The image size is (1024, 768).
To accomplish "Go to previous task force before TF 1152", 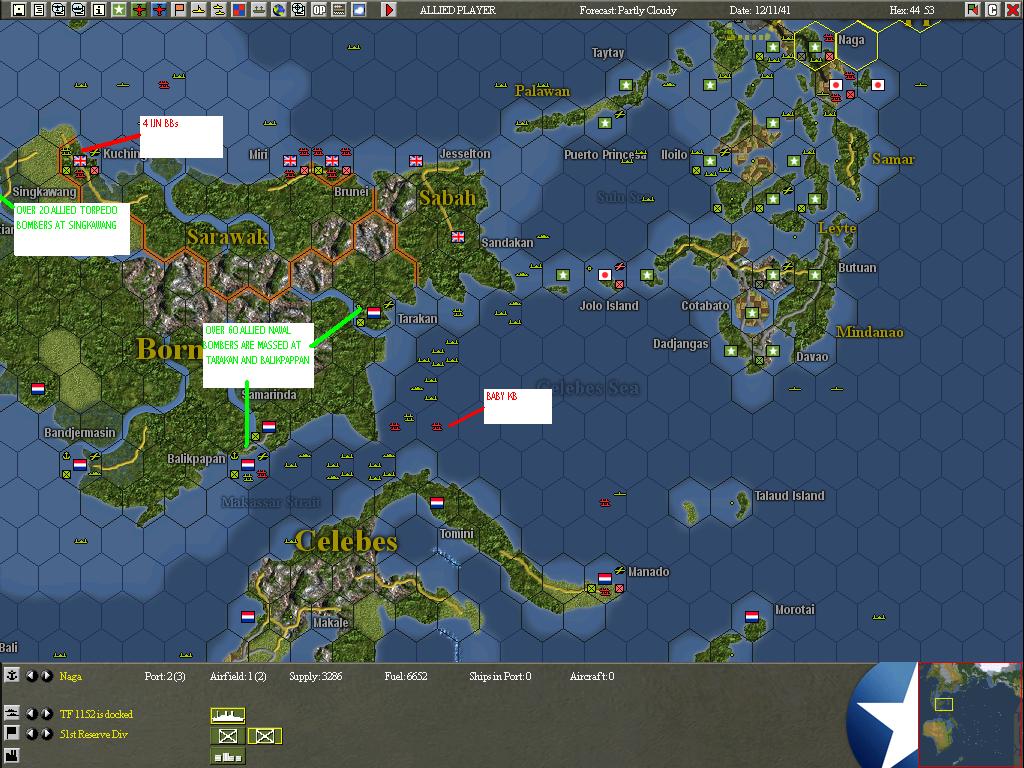I will click(31, 714).
